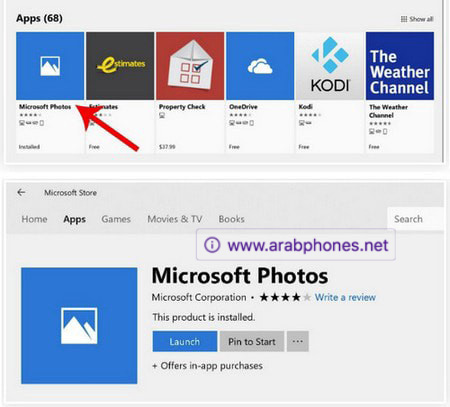Screen dimensions: 450x407
Task: Click the PC device icon under Property Check
Action: [x=162, y=115]
